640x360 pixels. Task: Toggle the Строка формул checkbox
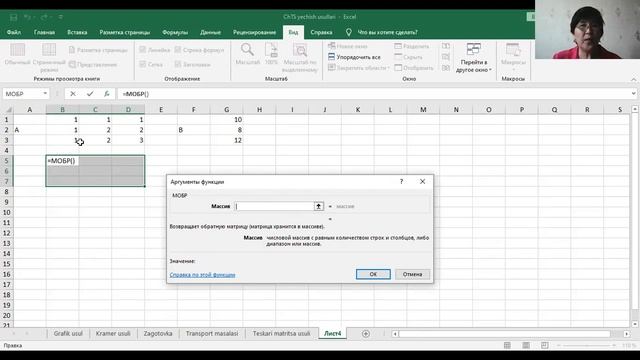coord(178,50)
